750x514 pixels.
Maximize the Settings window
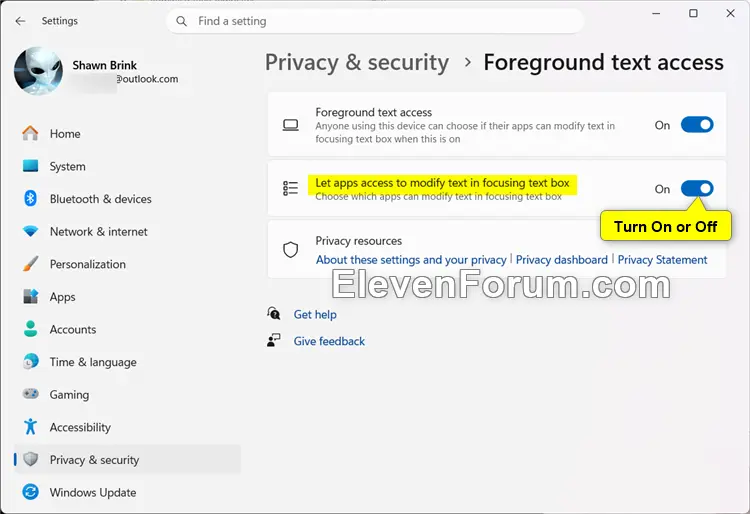click(693, 13)
